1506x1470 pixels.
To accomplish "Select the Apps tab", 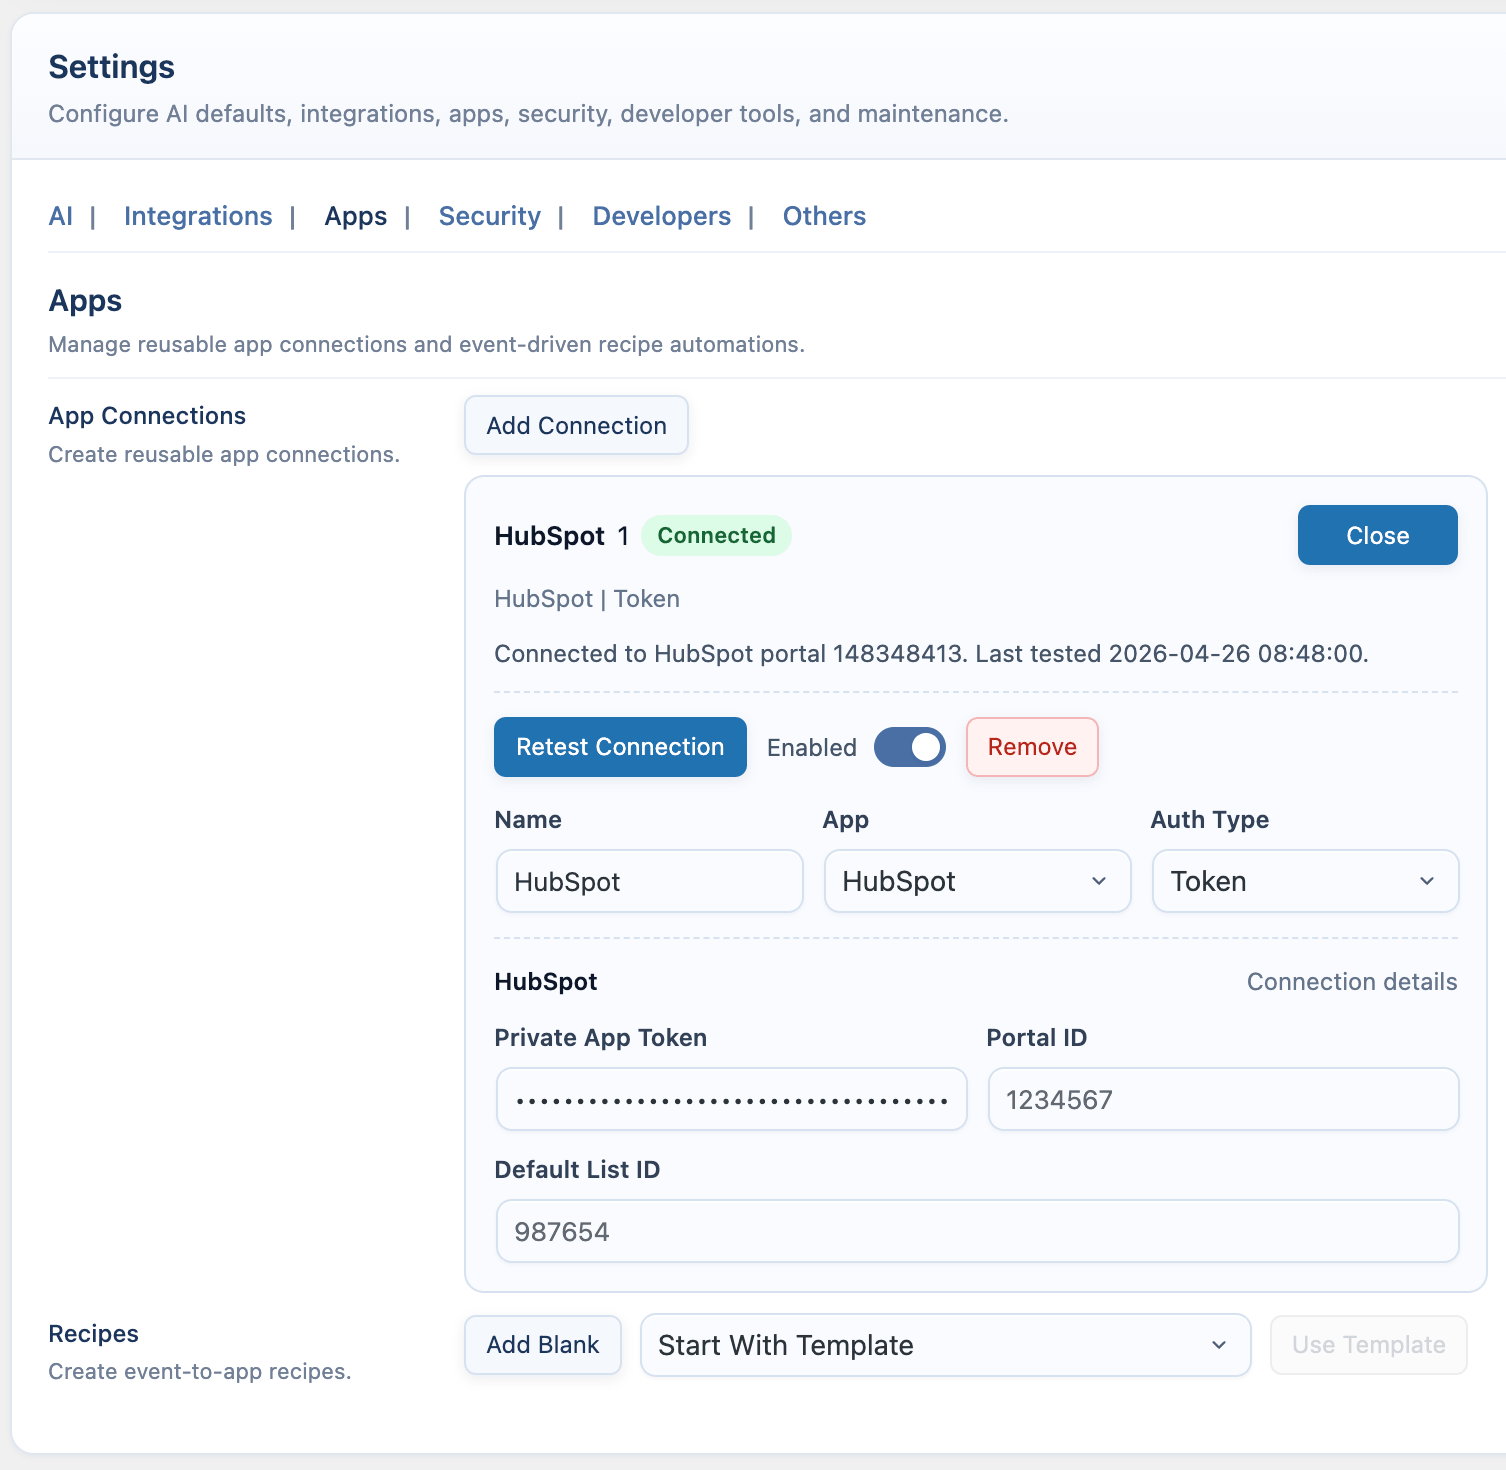I will [356, 216].
